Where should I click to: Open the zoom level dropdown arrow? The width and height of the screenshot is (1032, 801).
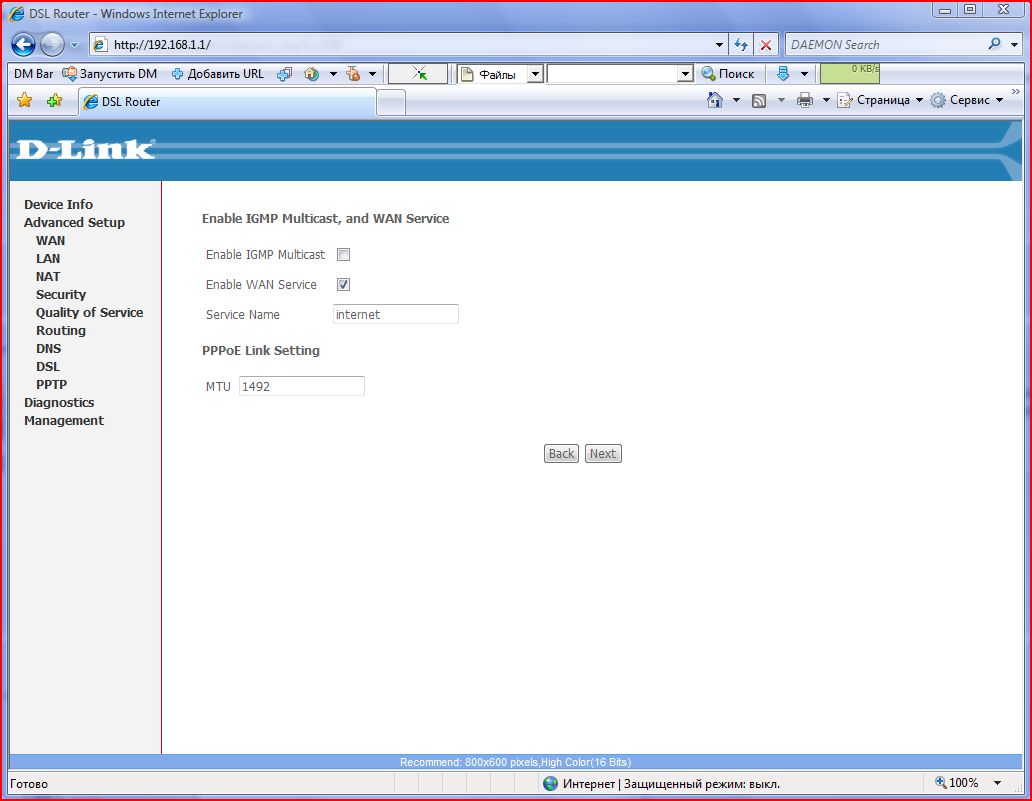click(x=997, y=783)
